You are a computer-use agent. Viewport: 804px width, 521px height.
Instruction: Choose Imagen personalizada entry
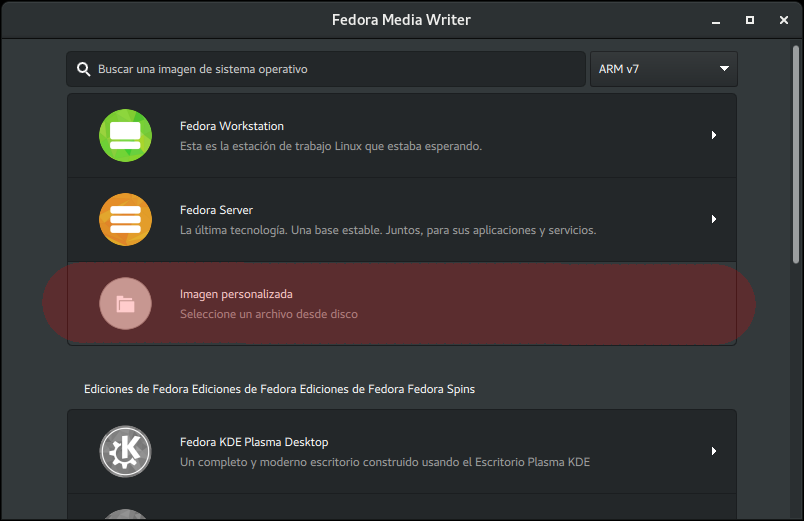[402, 304]
